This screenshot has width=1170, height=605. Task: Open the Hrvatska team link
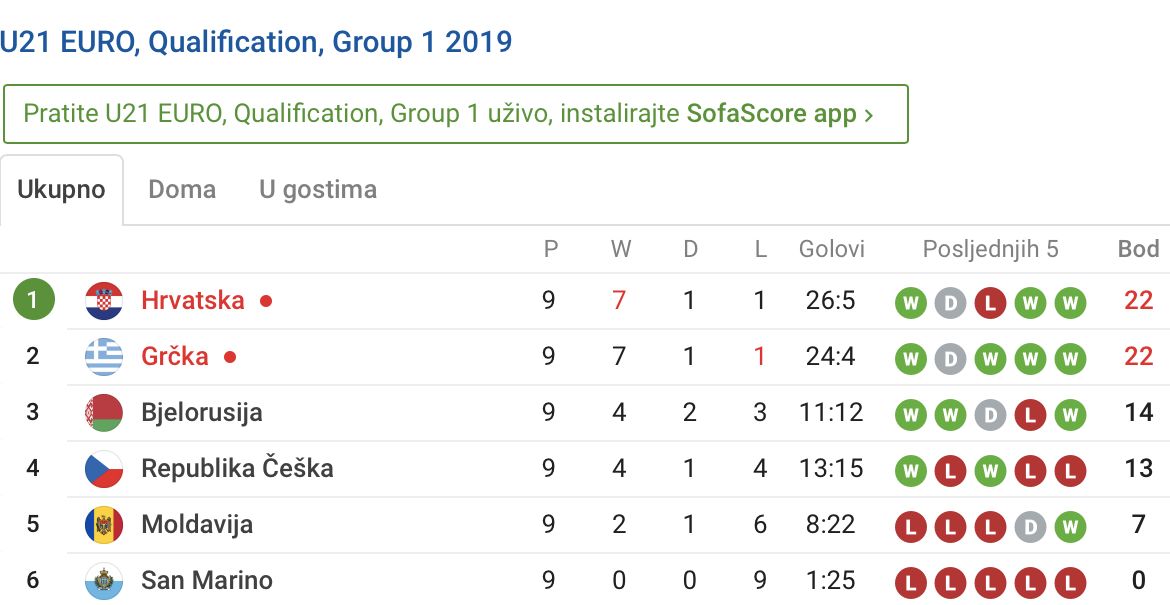pyautogui.click(x=193, y=301)
